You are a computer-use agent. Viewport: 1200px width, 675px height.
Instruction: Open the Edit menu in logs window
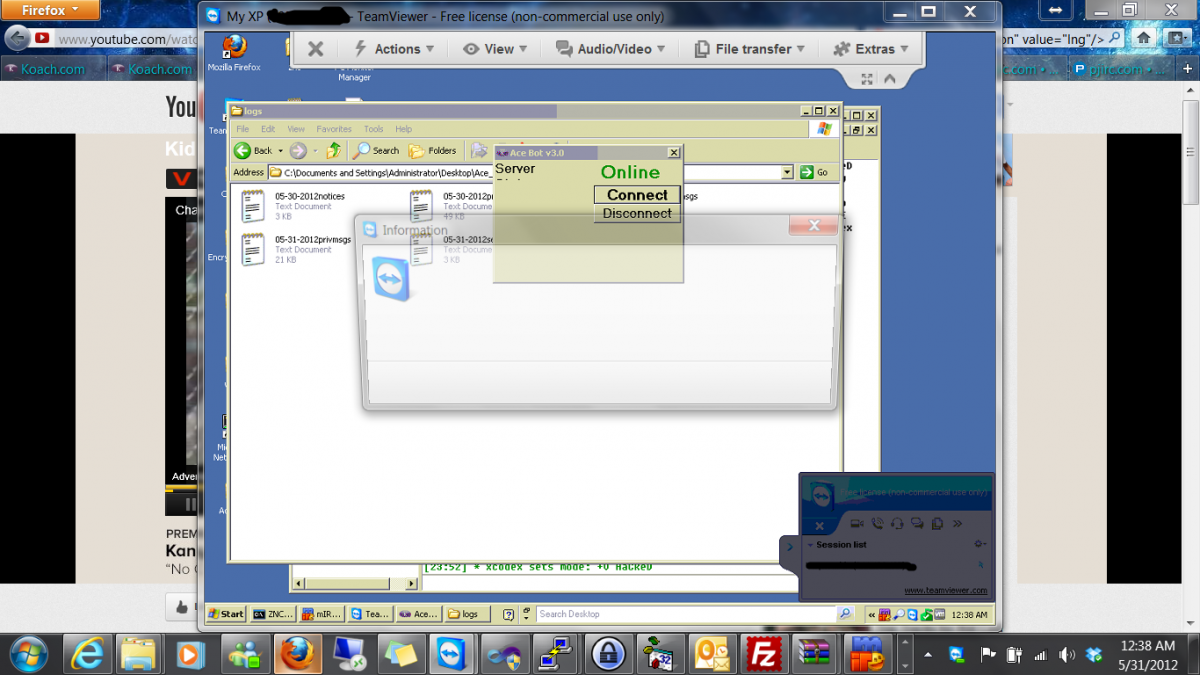click(268, 129)
